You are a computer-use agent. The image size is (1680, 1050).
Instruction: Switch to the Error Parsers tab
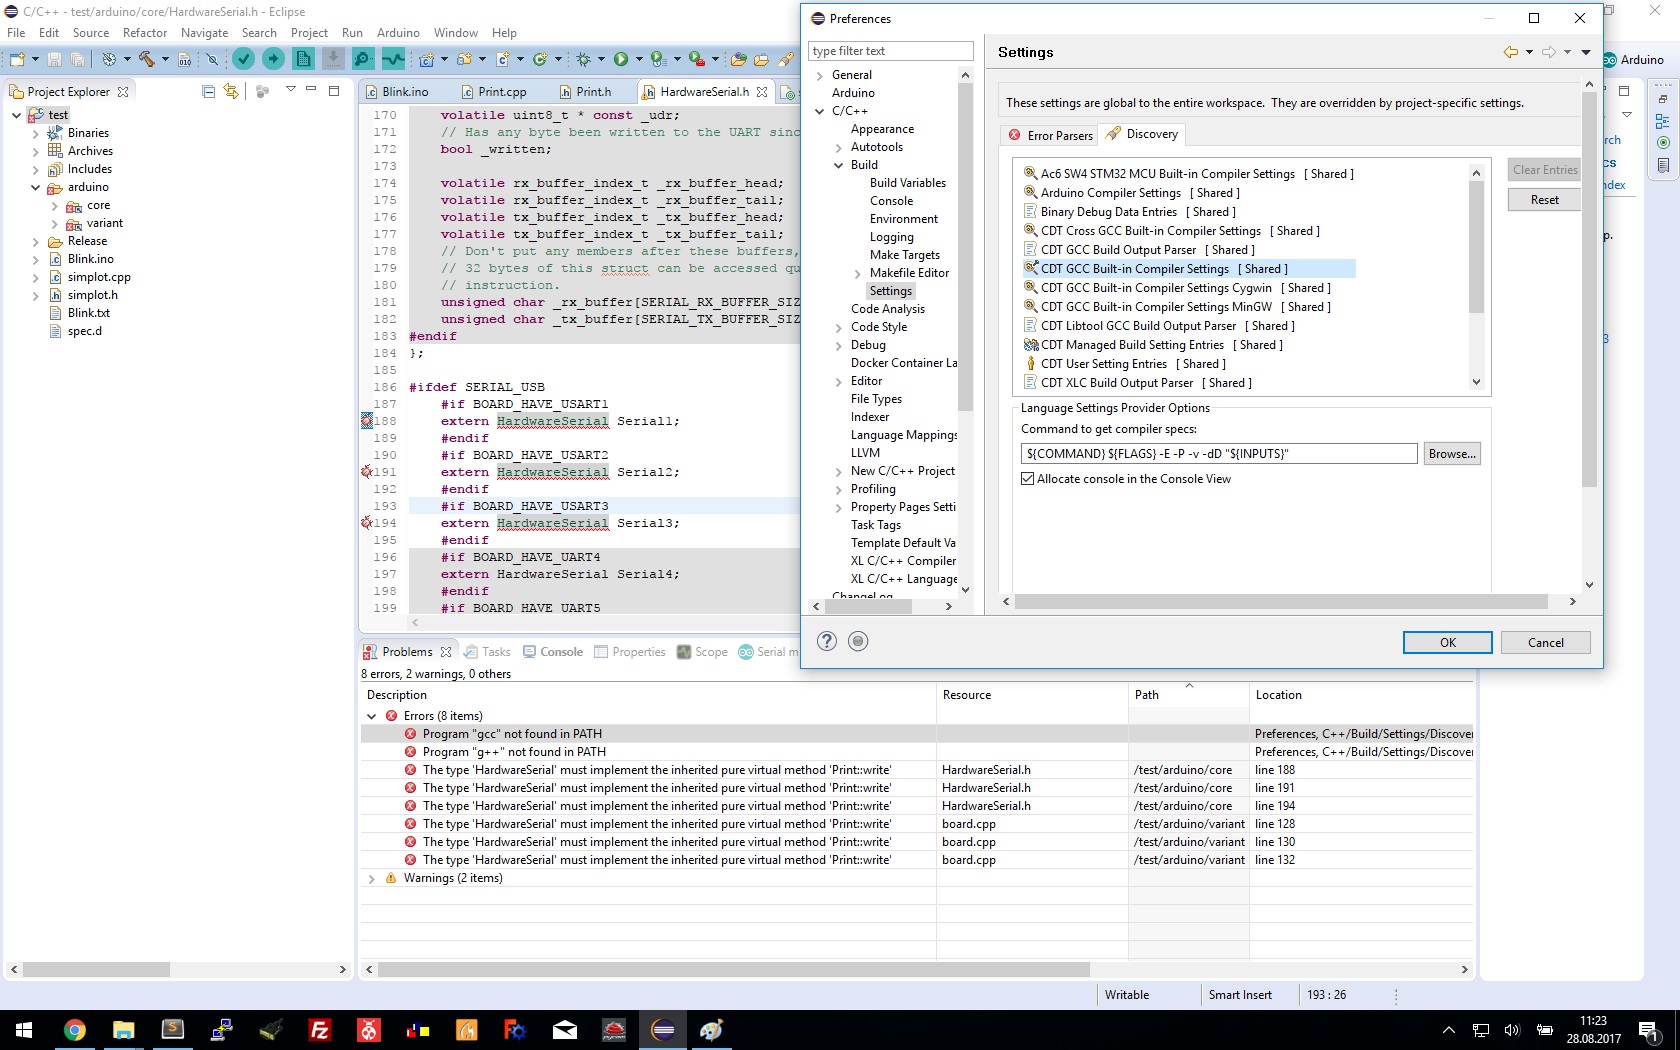pyautogui.click(x=1050, y=135)
